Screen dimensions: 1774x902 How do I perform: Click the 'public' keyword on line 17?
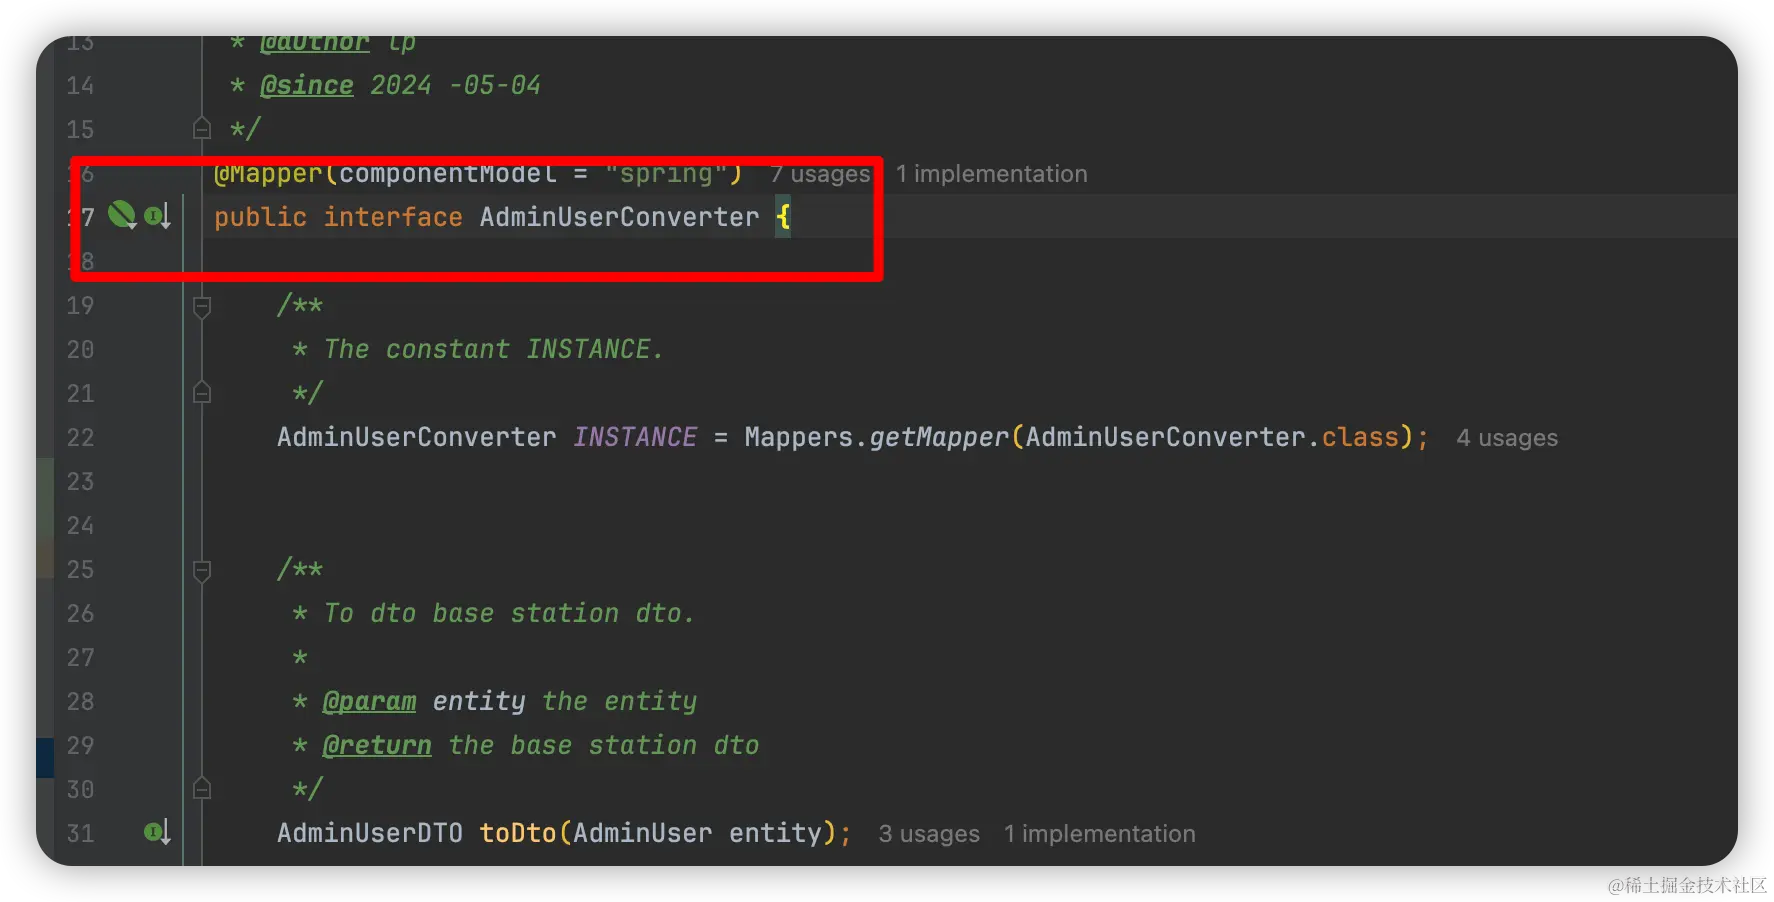tap(260, 217)
